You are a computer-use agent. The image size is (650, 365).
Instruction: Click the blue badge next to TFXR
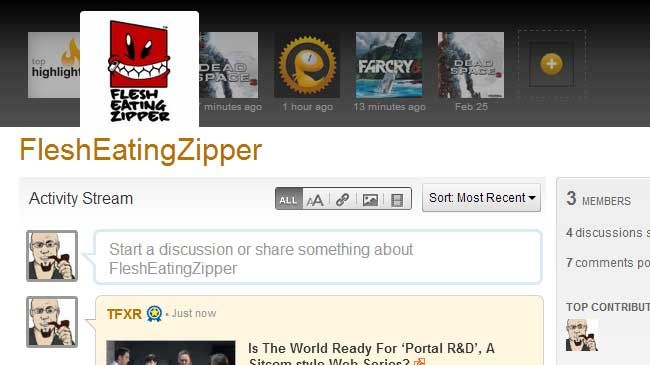click(x=154, y=314)
